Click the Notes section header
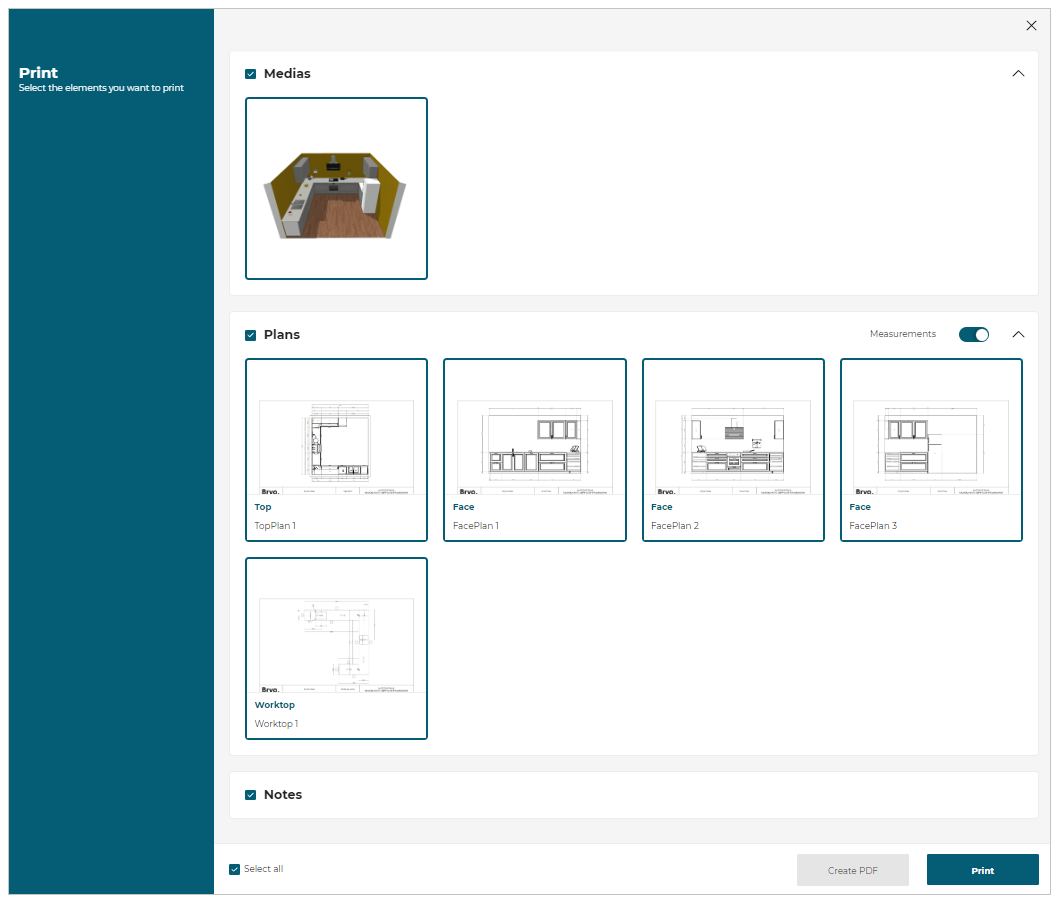 [x=283, y=795]
